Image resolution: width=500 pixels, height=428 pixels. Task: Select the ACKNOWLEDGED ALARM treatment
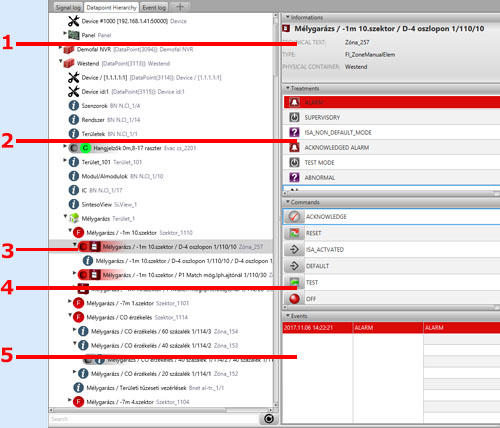392,147
